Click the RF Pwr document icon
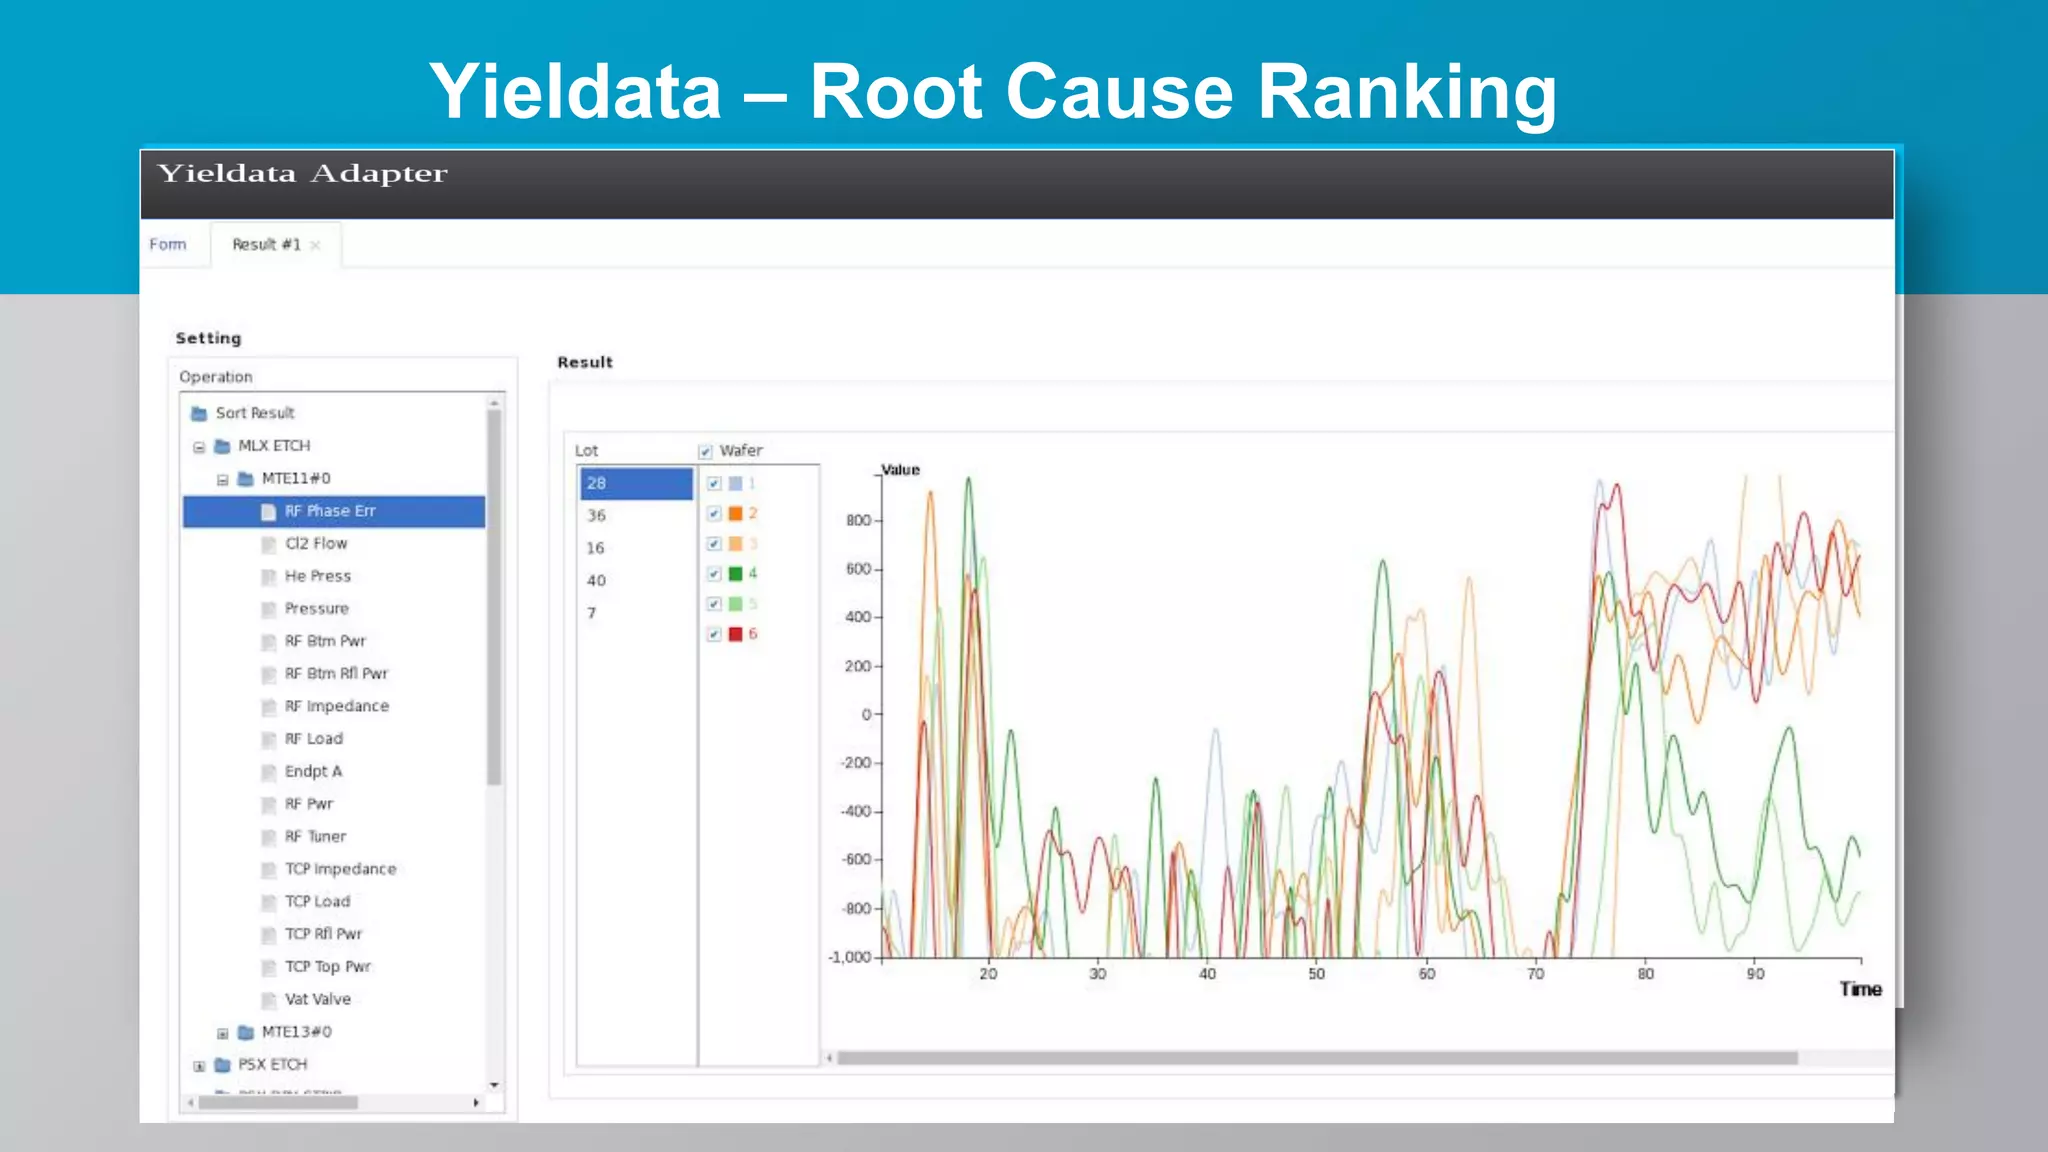Image resolution: width=2048 pixels, height=1152 pixels. (x=268, y=805)
